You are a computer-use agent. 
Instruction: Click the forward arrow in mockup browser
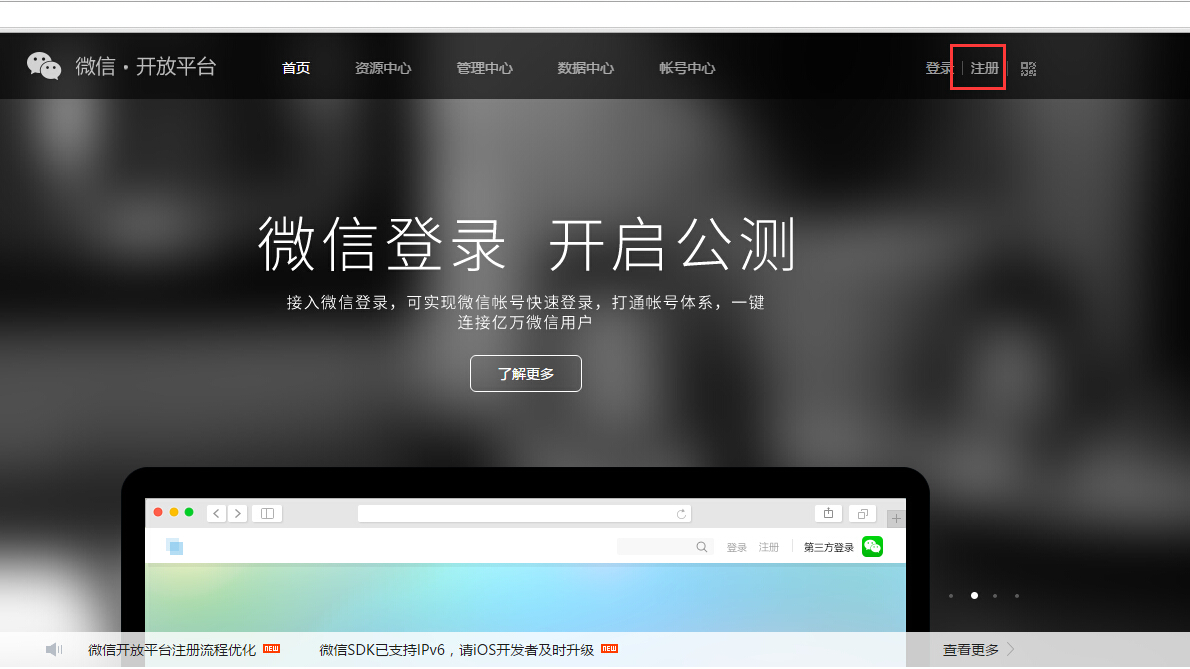pos(238,514)
